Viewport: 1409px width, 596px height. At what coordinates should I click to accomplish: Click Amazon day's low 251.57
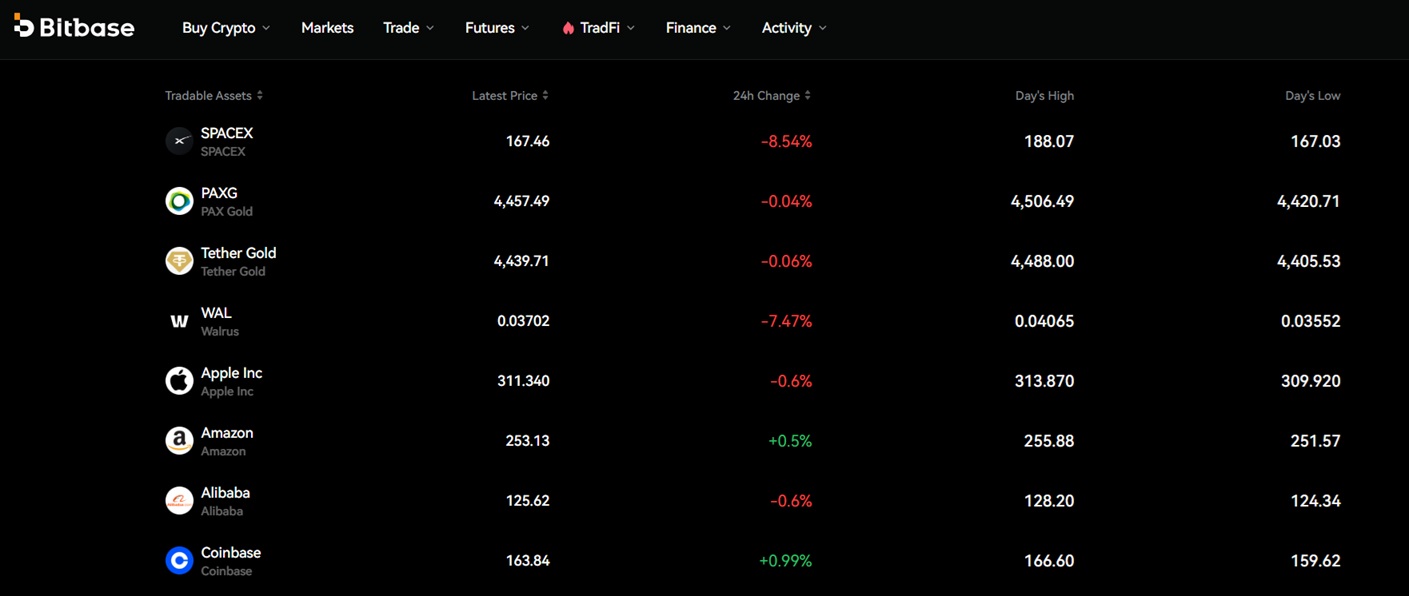(x=1315, y=441)
